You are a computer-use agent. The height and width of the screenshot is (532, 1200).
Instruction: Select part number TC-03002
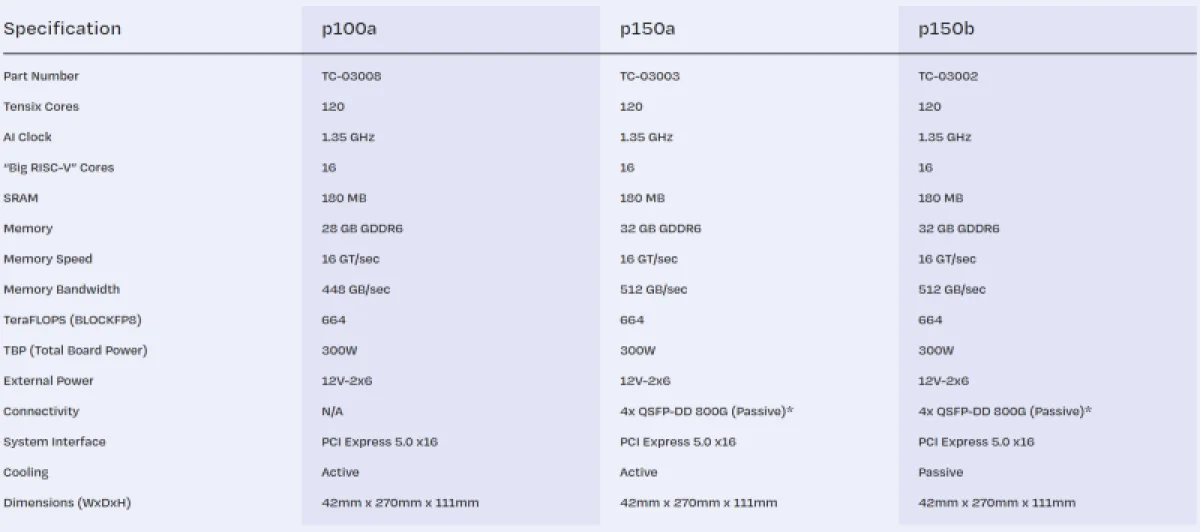948,76
